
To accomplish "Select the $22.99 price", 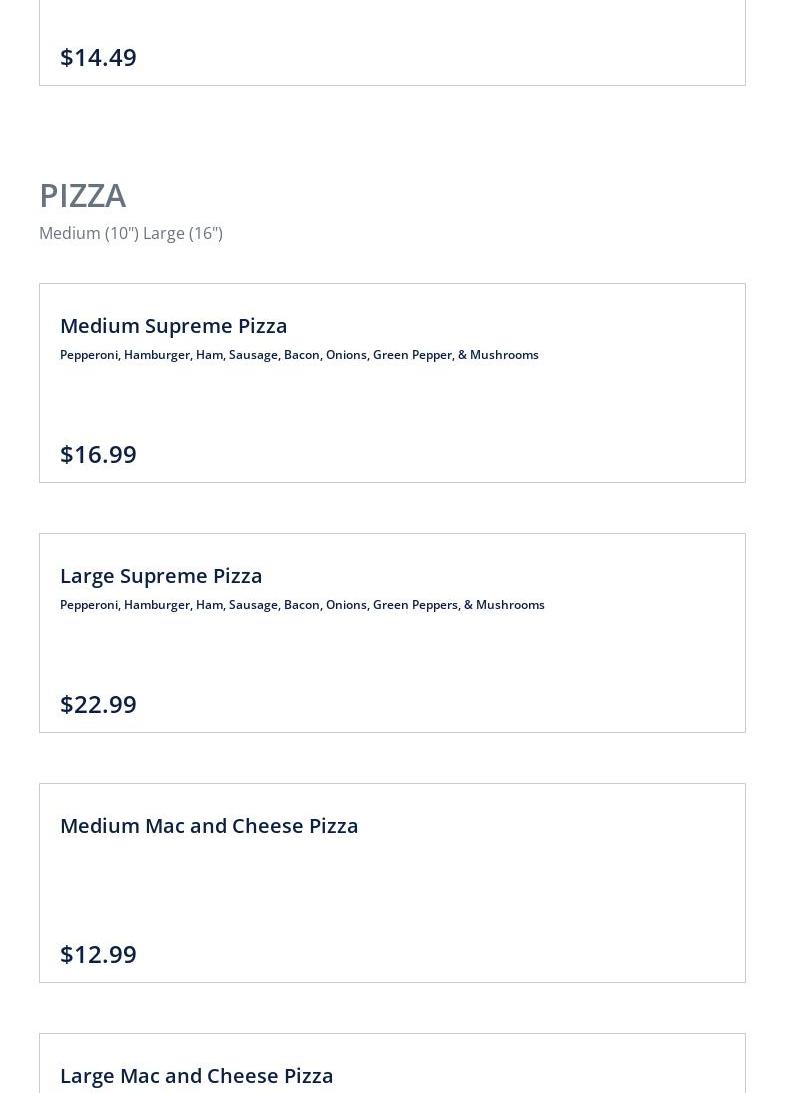I will click(x=98, y=705).
